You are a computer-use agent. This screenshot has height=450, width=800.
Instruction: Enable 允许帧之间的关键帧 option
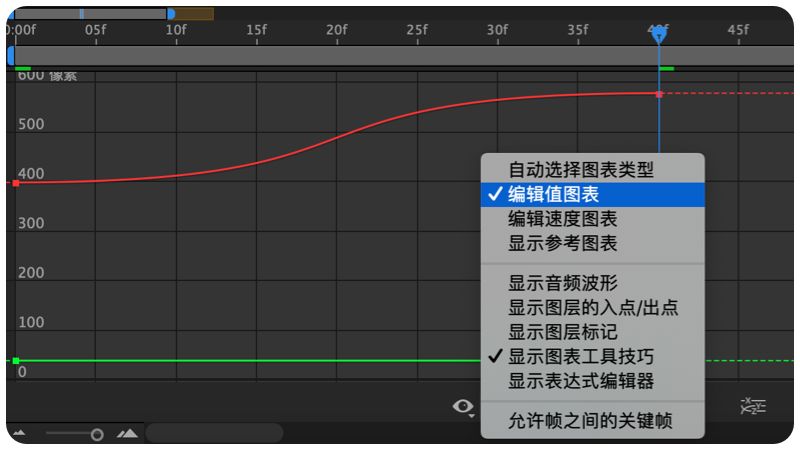[592, 421]
